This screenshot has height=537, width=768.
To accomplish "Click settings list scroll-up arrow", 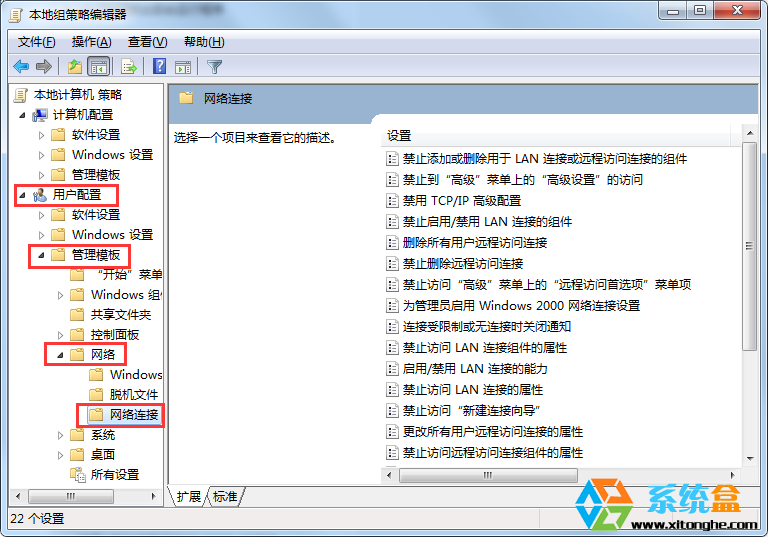I will click(x=750, y=133).
